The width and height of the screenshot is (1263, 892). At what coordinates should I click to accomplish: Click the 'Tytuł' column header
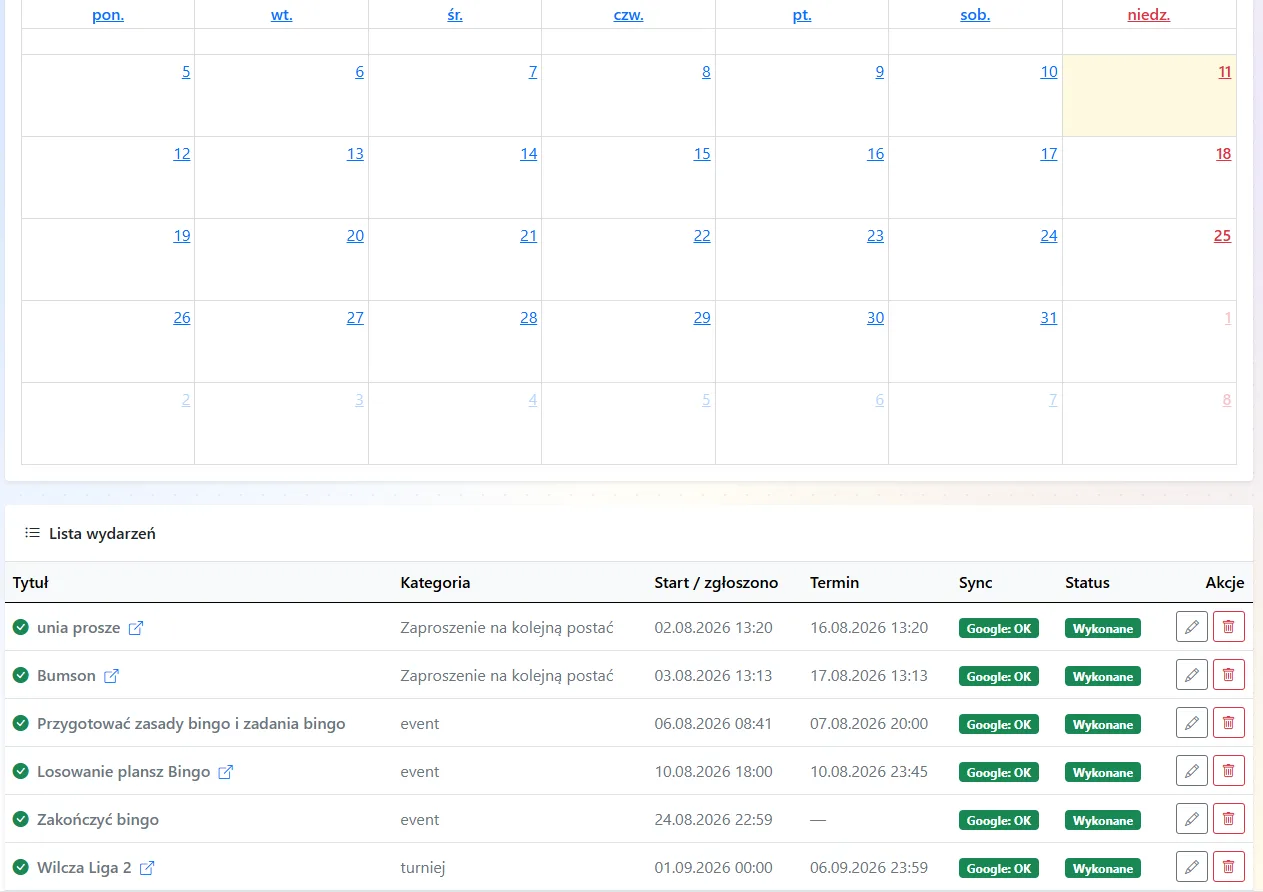(x=31, y=582)
